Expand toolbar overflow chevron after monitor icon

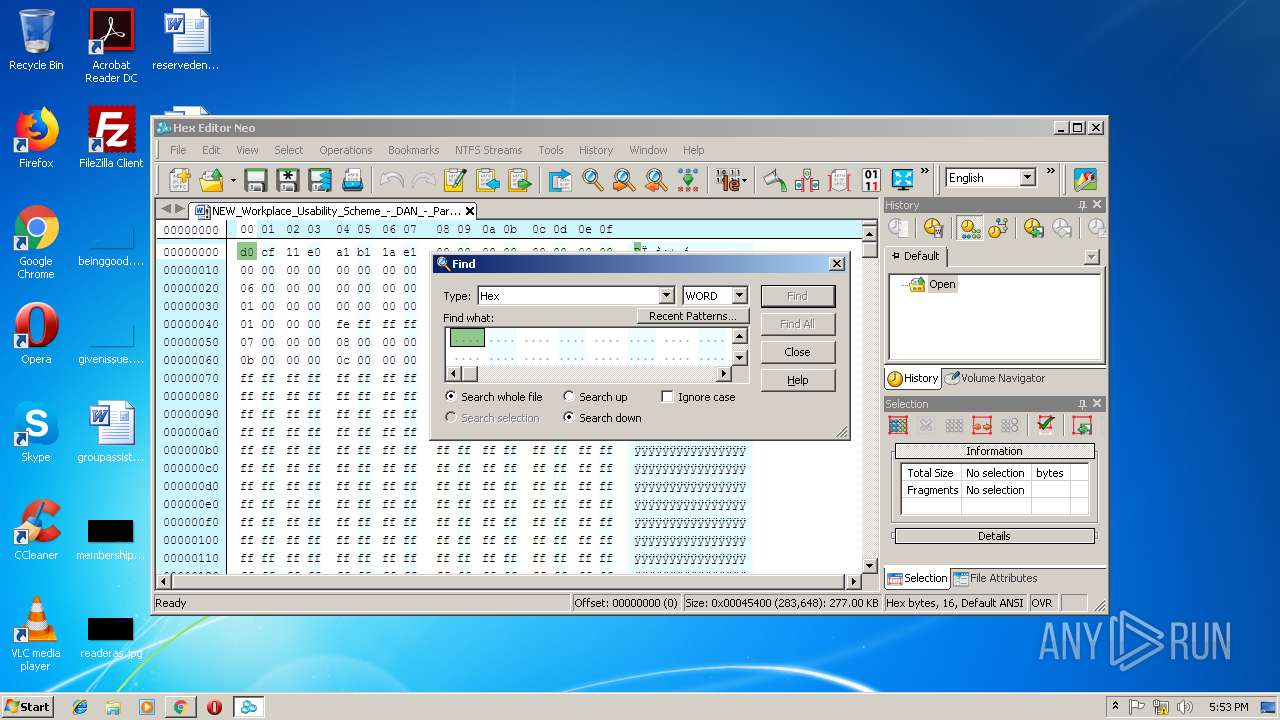(926, 171)
